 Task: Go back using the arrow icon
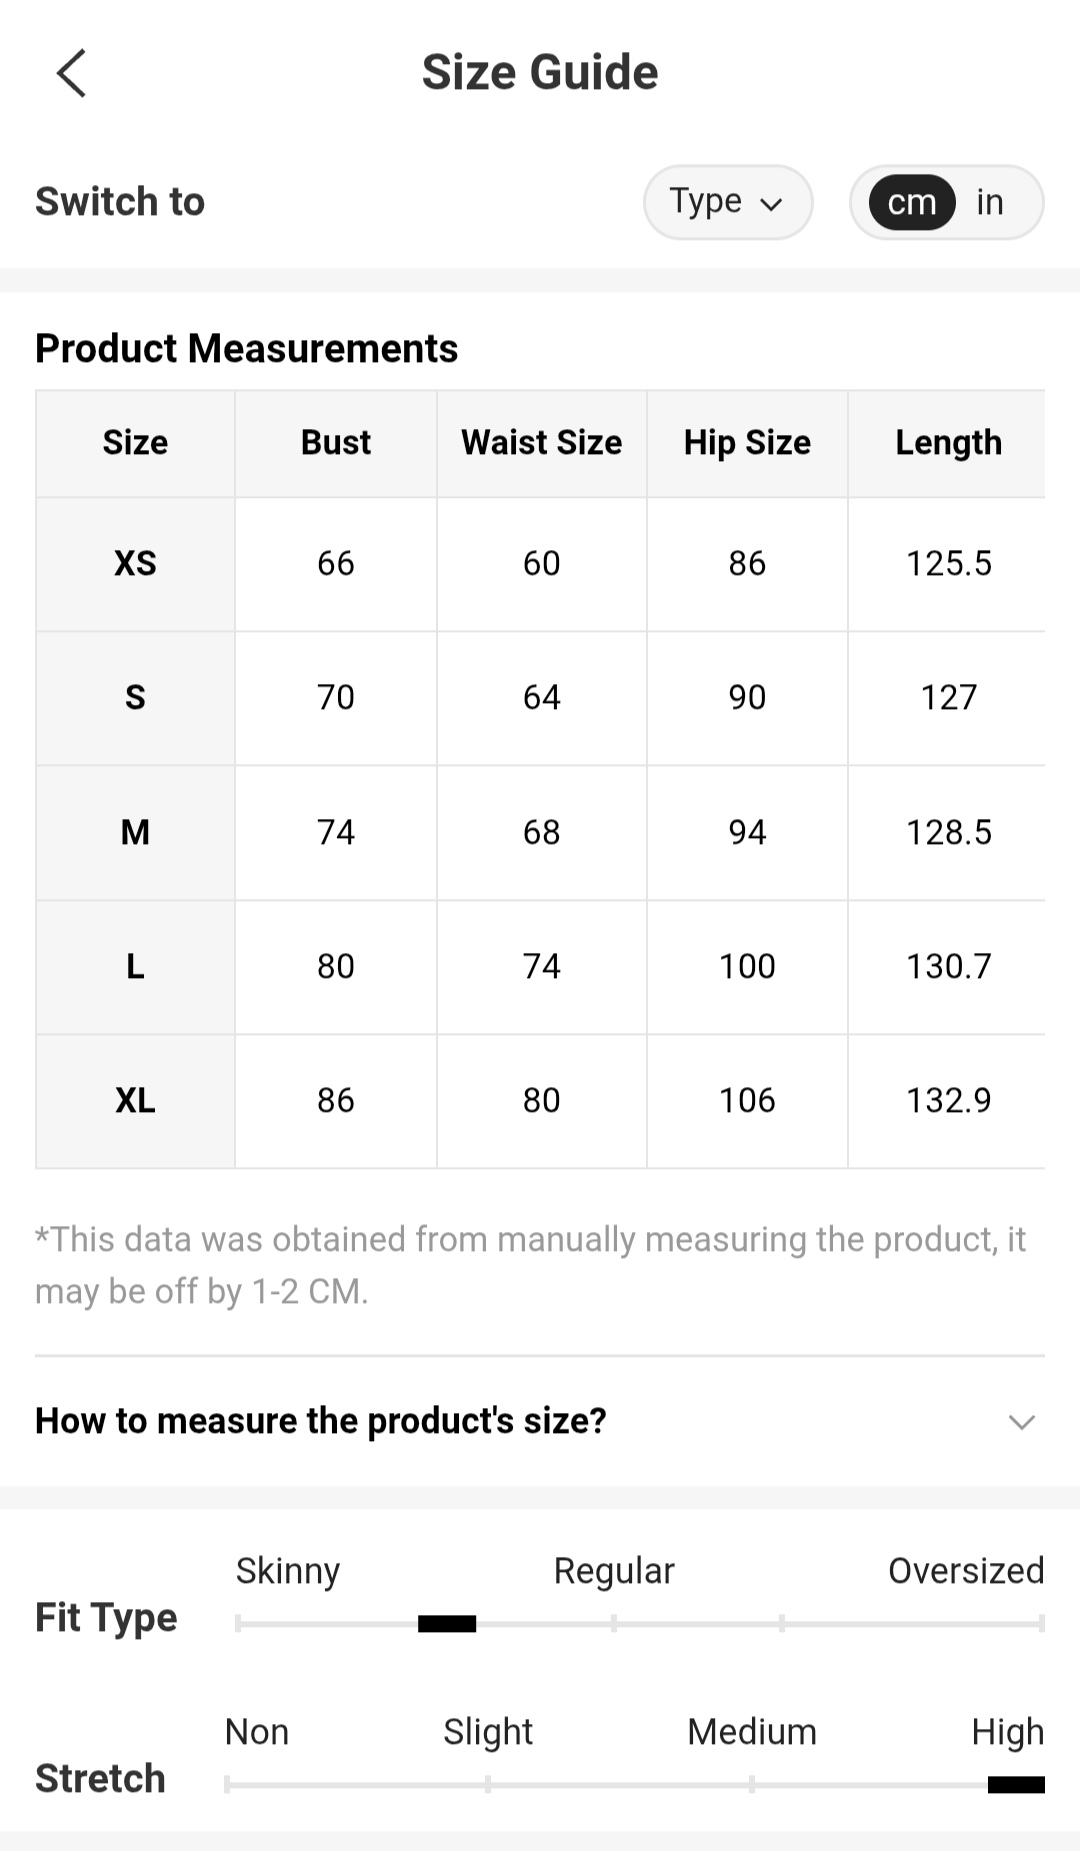click(71, 73)
